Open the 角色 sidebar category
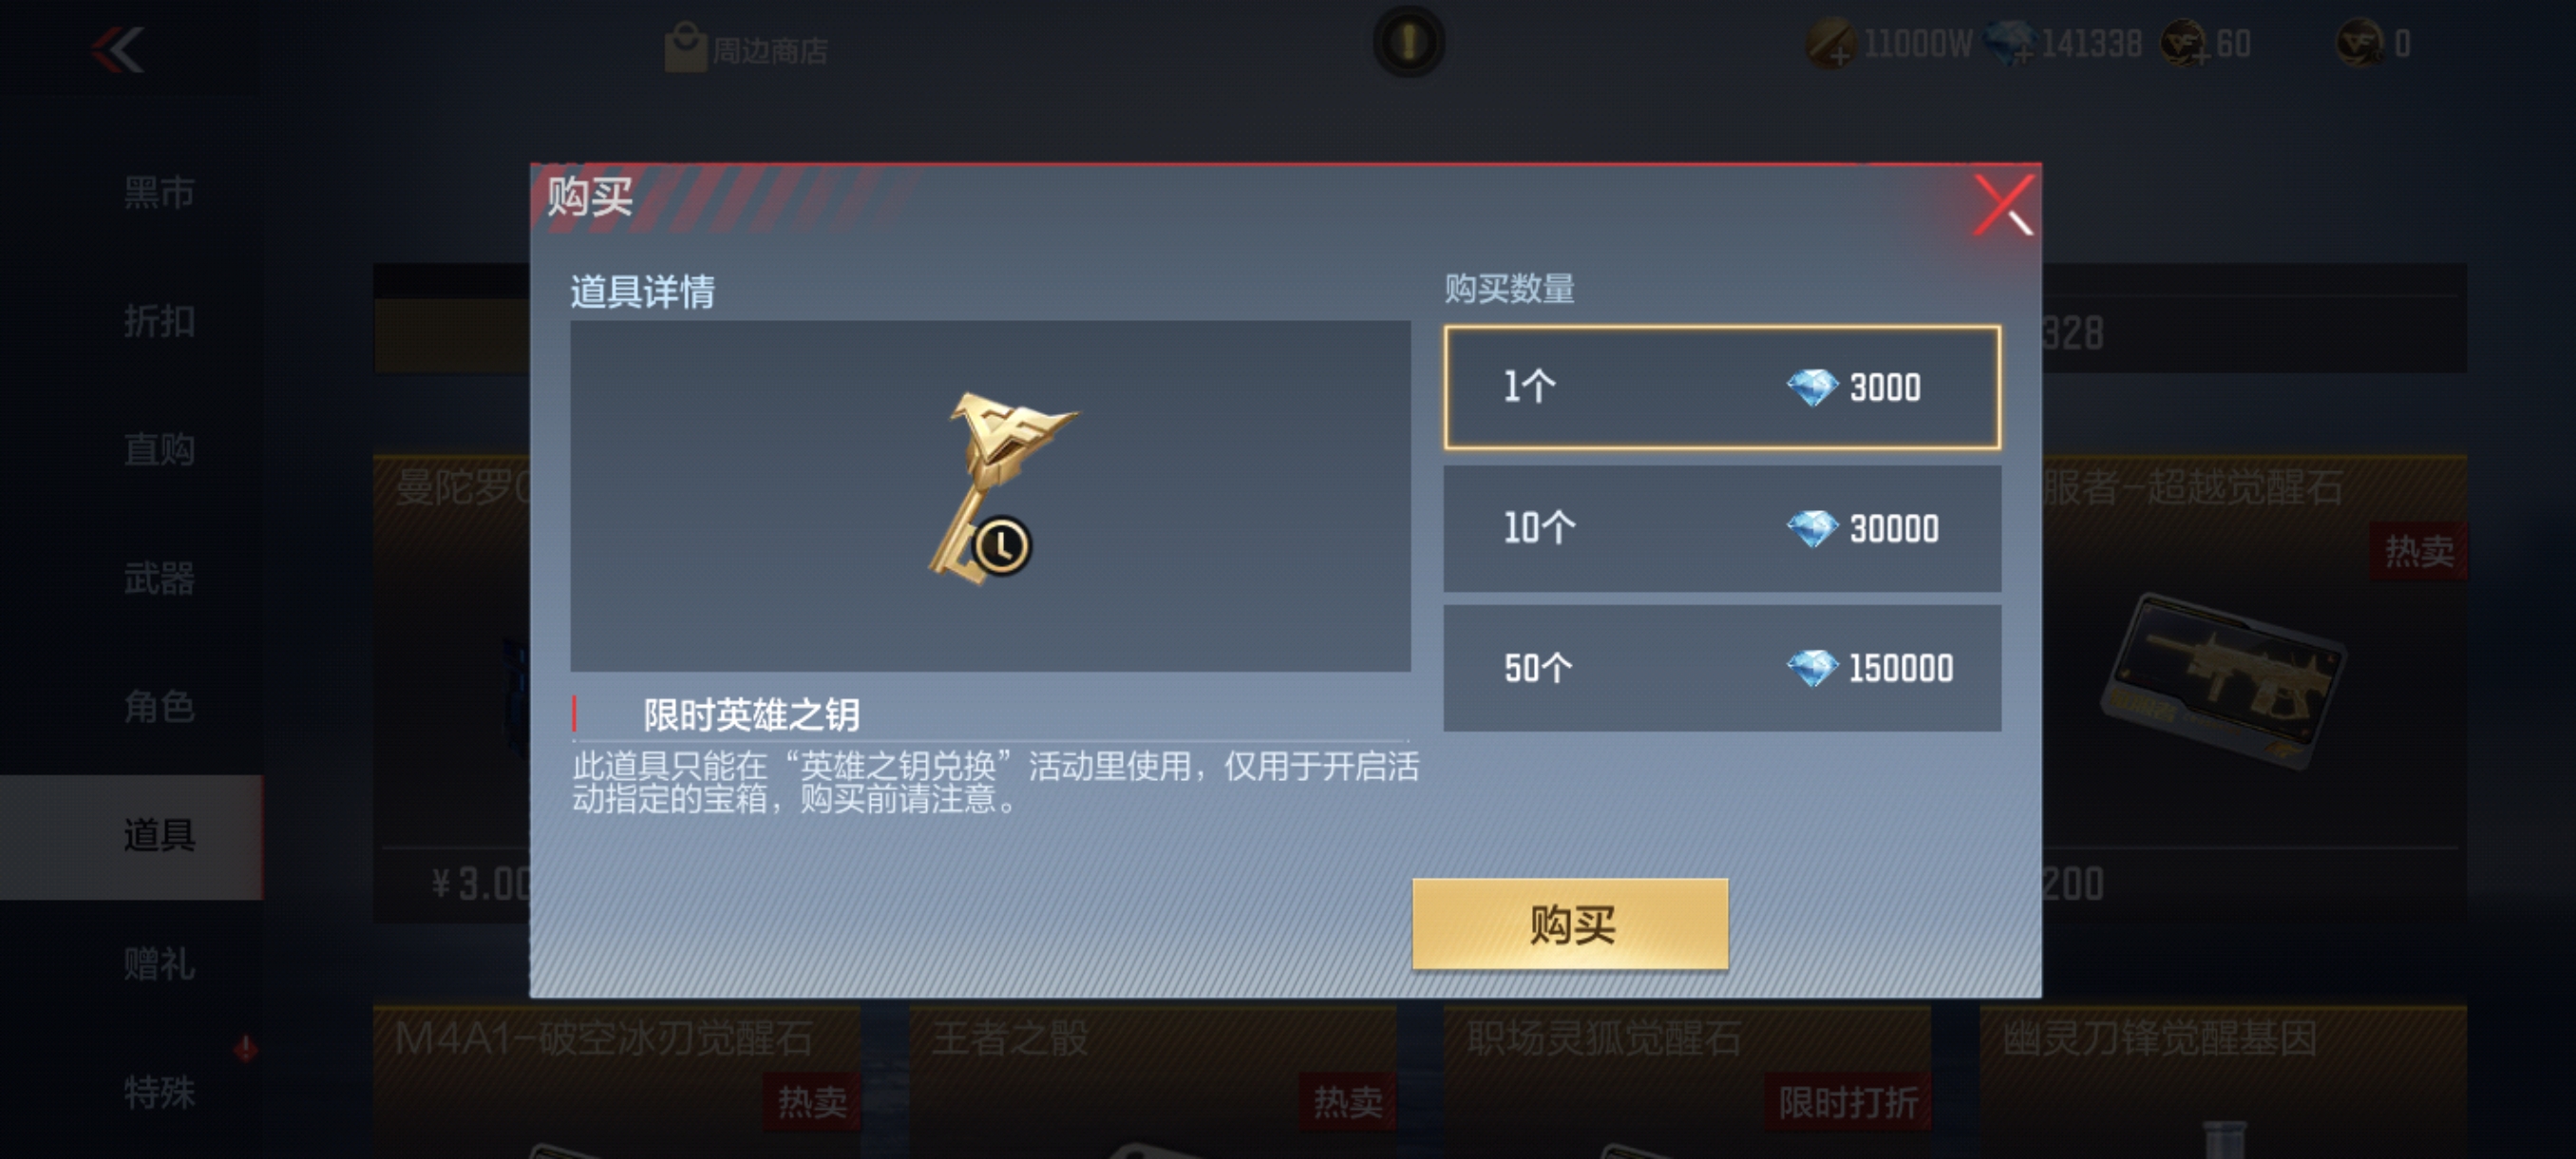 tap(158, 707)
